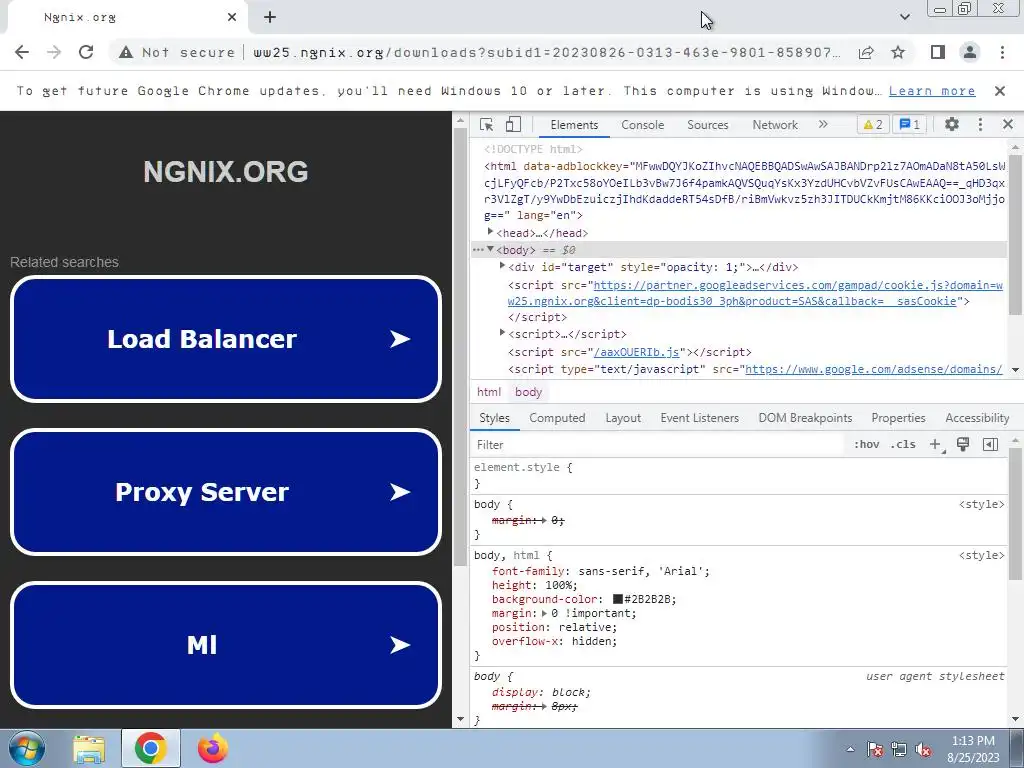Viewport: 1024px width, 768px height.
Task: Open the /aaxOUERIb.js script link
Action: click(x=636, y=352)
